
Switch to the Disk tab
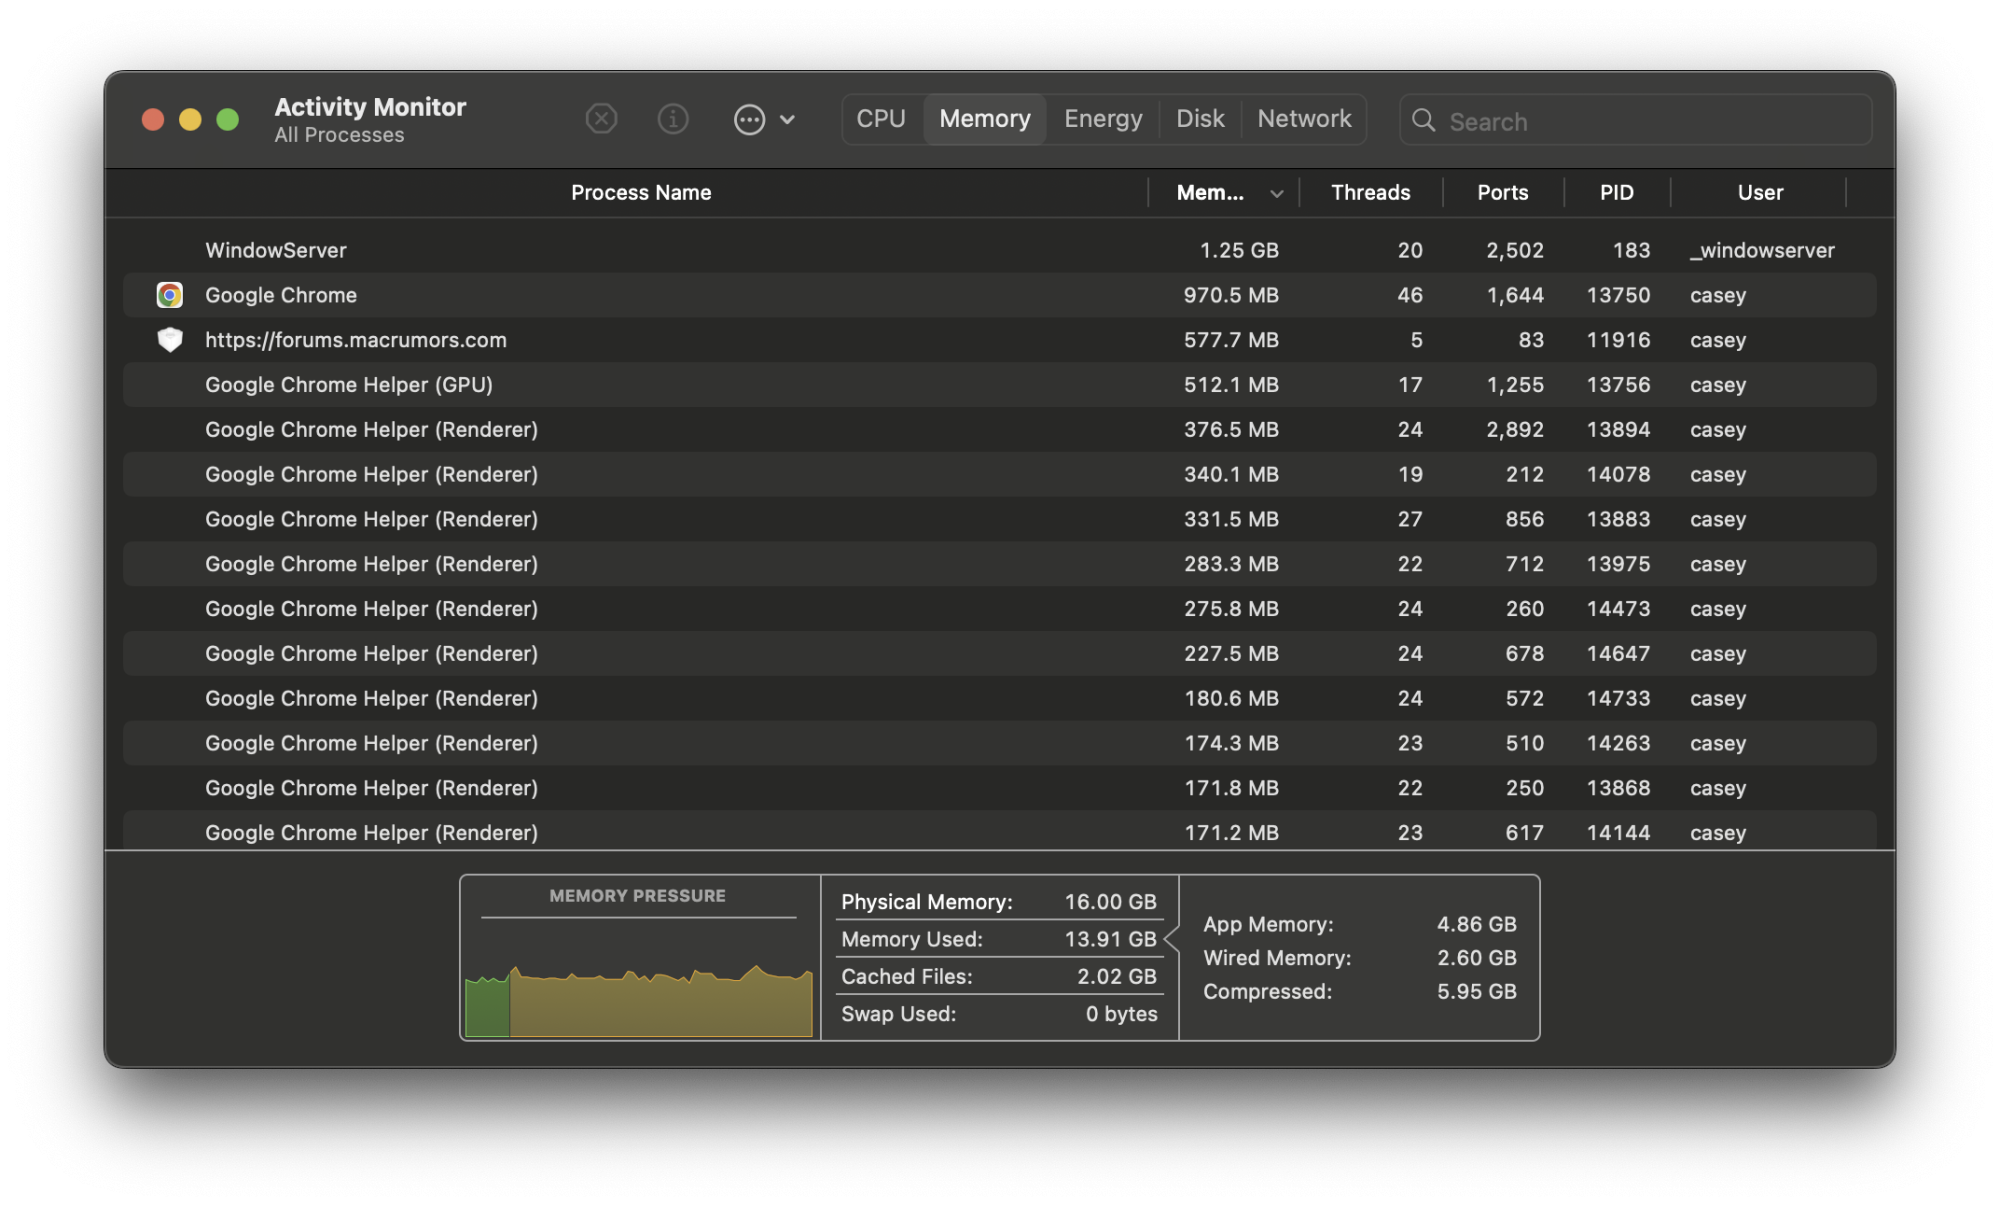(1200, 119)
